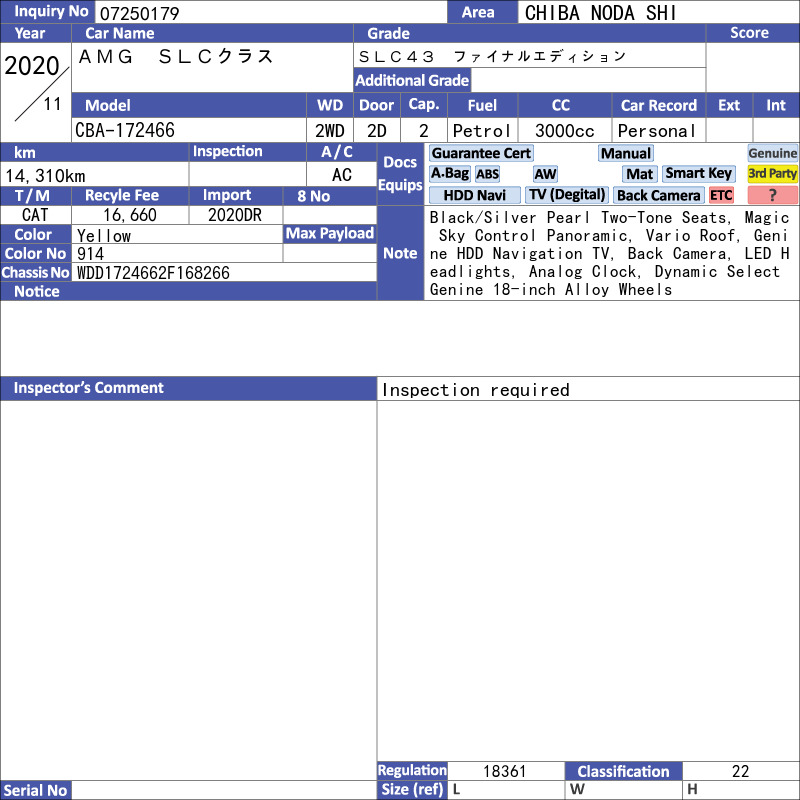This screenshot has height=800, width=800.
Task: Click the red ETC badge
Action: (x=721, y=195)
